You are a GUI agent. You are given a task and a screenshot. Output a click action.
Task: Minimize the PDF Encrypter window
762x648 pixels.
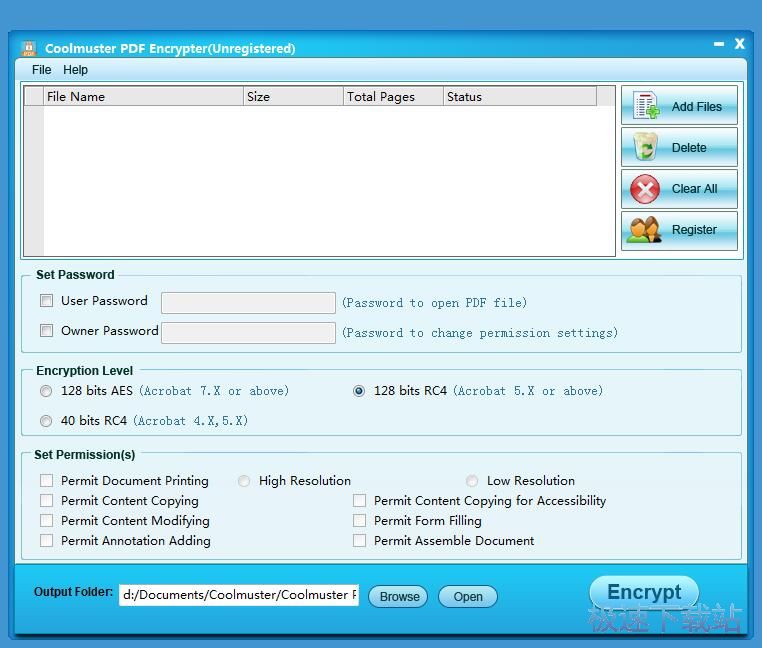pos(719,44)
